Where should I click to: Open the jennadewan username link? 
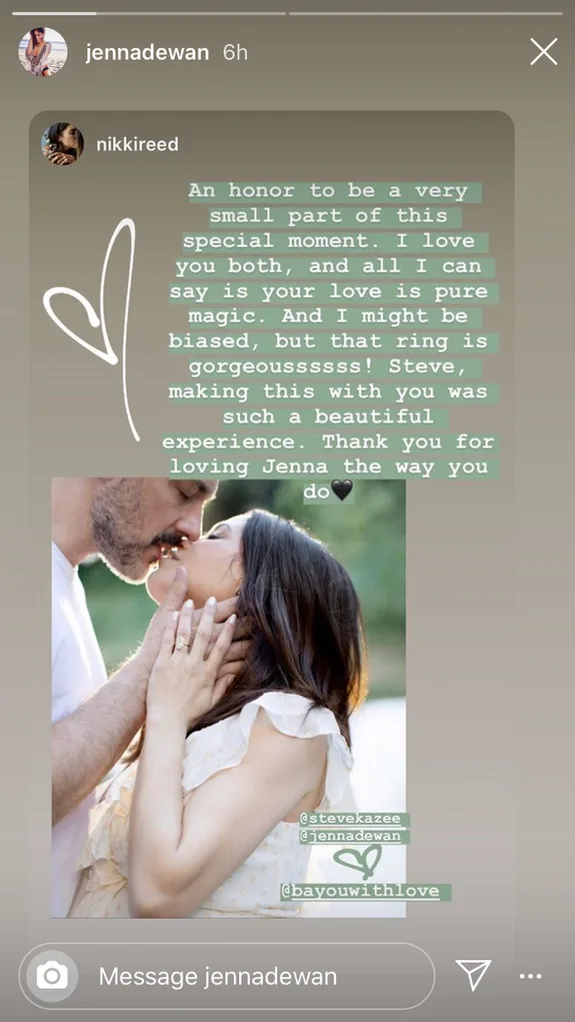147,52
